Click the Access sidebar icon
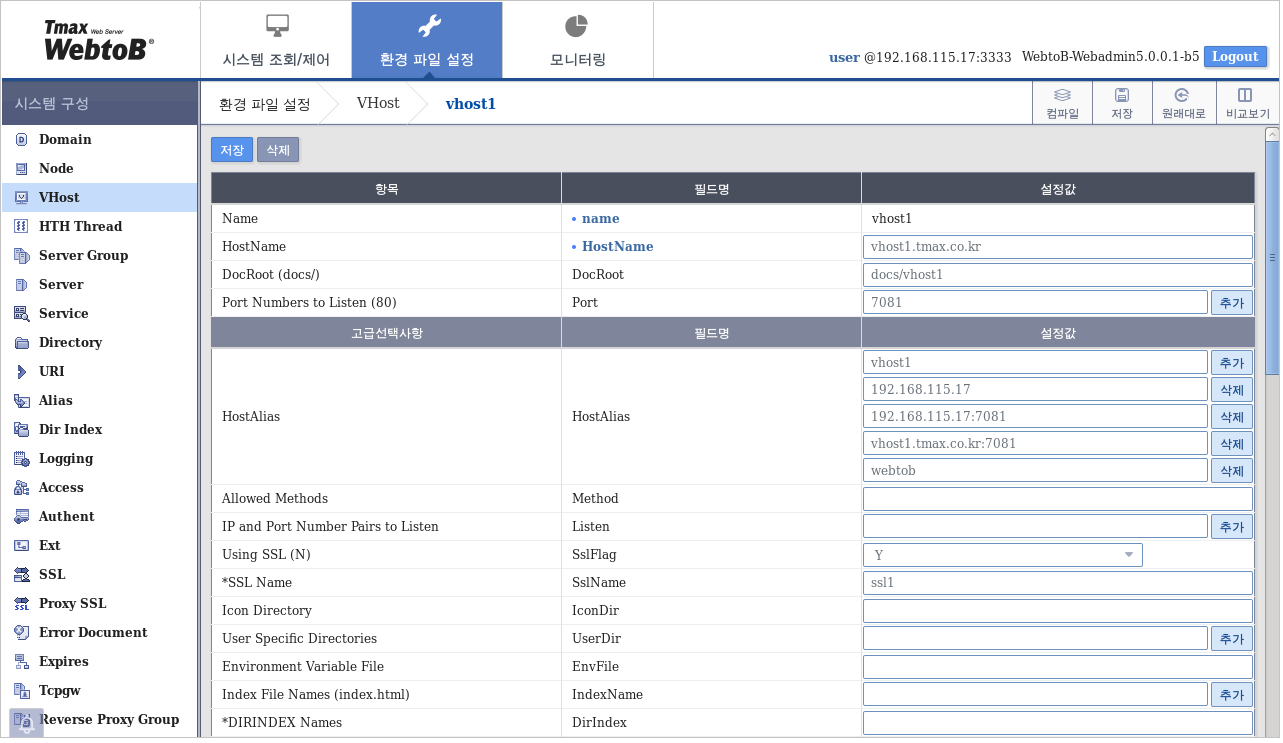The width and height of the screenshot is (1283, 743). 21,488
